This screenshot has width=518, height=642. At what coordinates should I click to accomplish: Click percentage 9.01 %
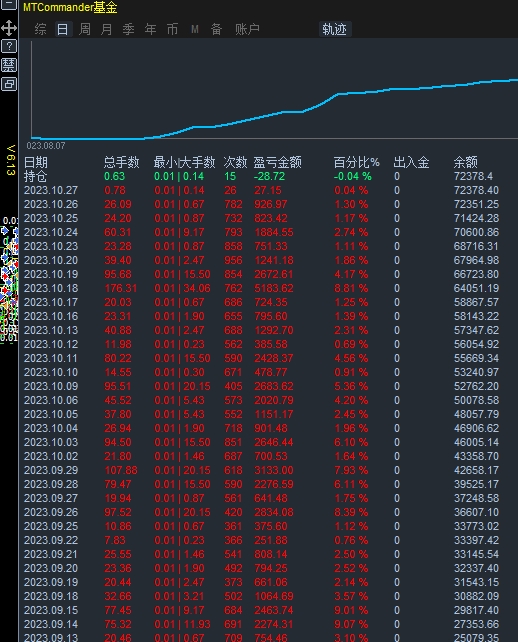pos(351,610)
